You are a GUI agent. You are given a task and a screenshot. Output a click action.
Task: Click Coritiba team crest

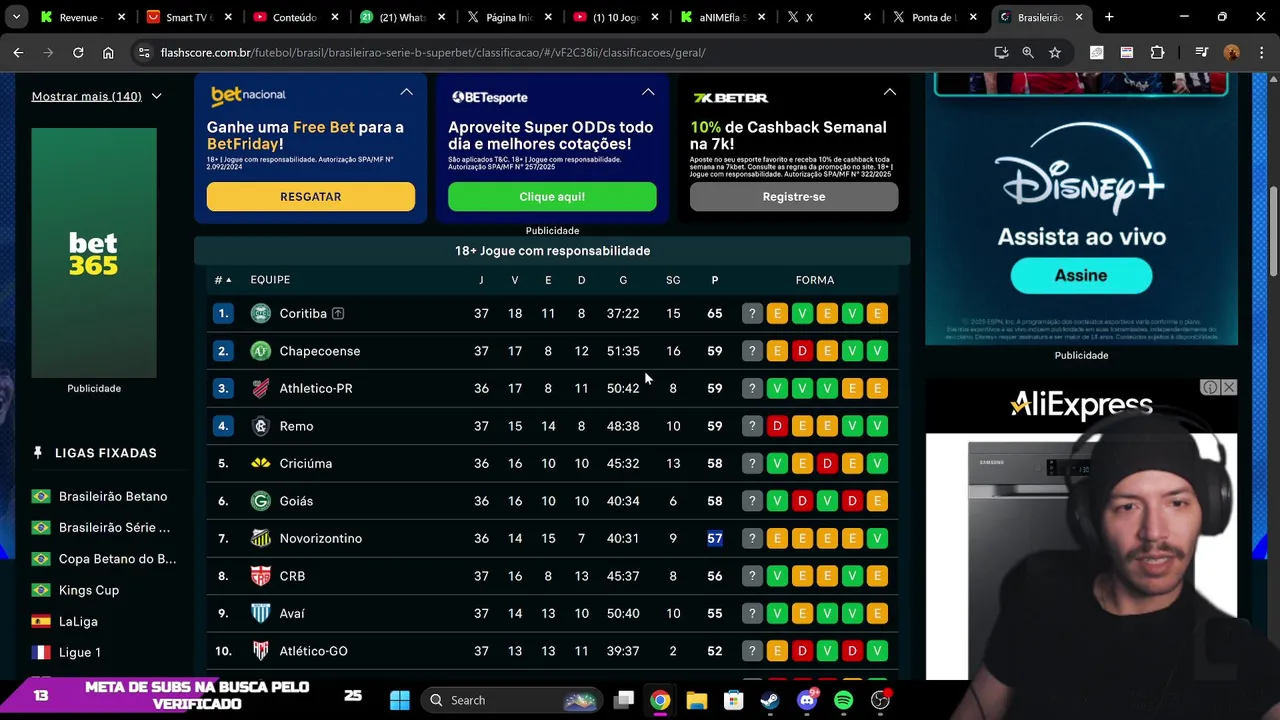pos(260,313)
